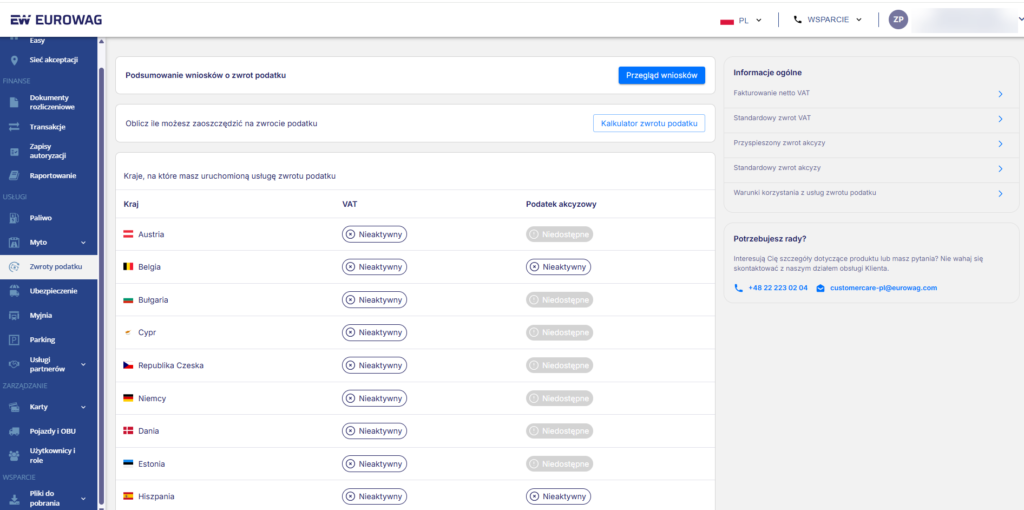Click the Karty cards icon
This screenshot has height=510, width=1024.
(x=14, y=407)
